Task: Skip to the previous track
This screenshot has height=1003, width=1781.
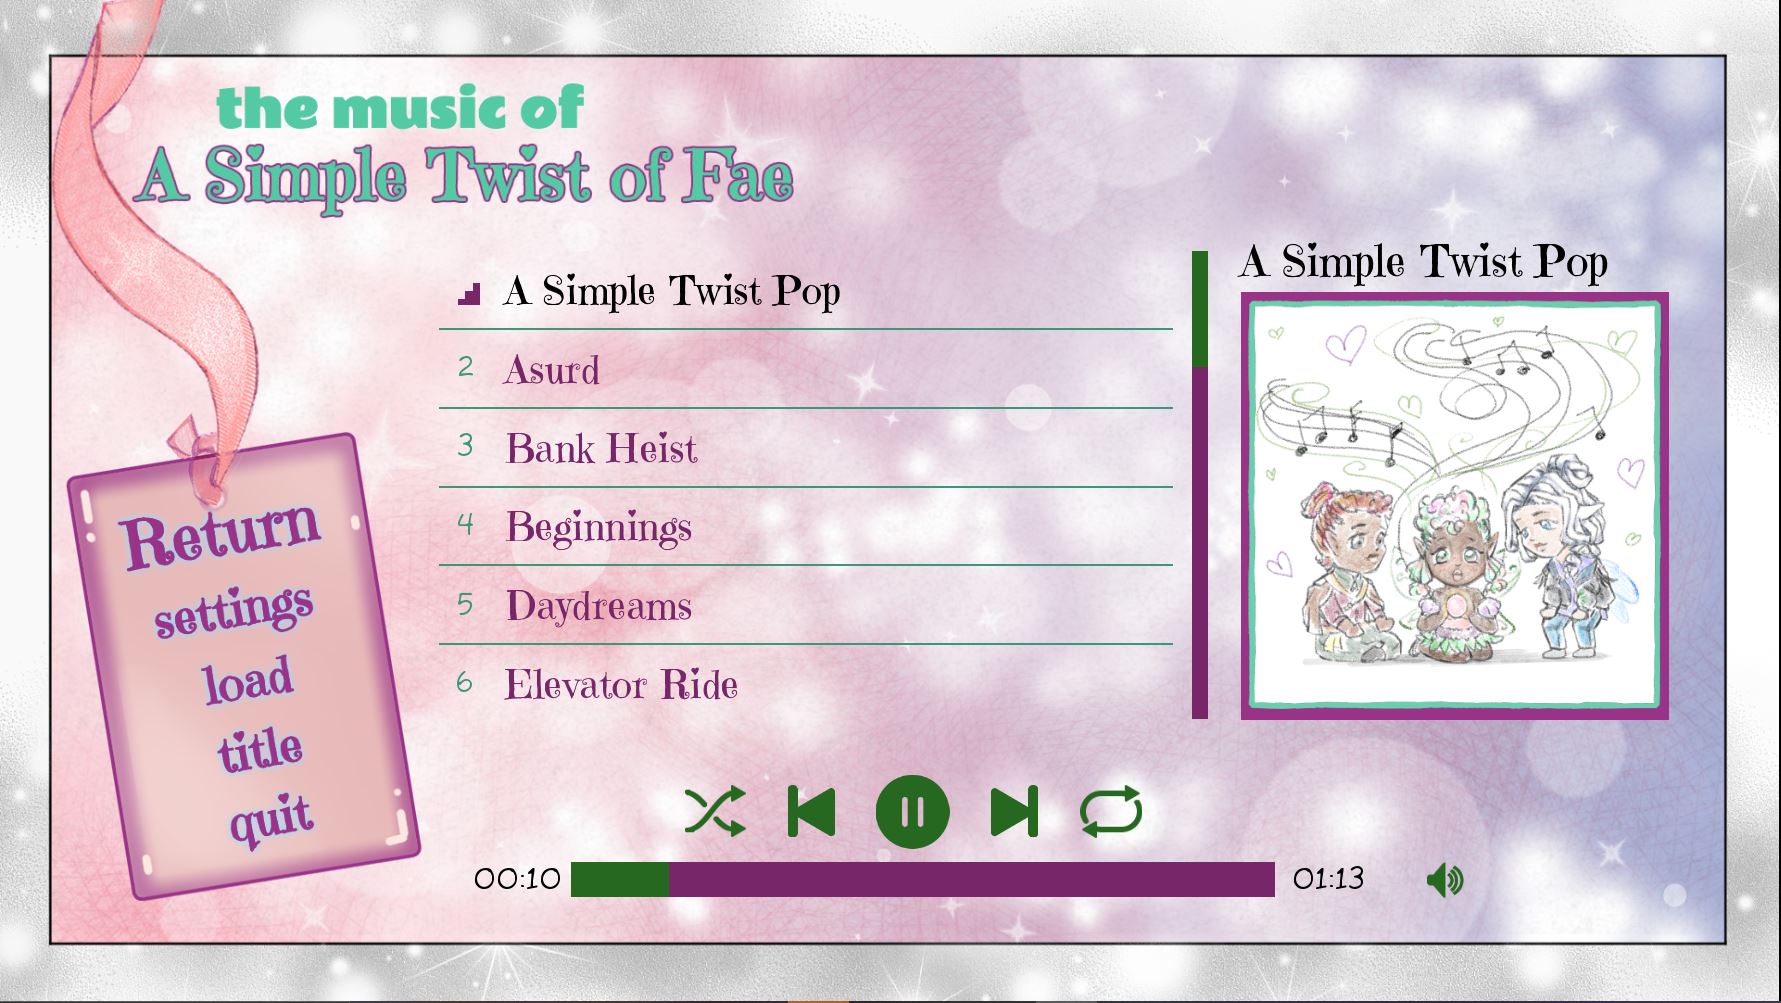Action: [x=811, y=811]
